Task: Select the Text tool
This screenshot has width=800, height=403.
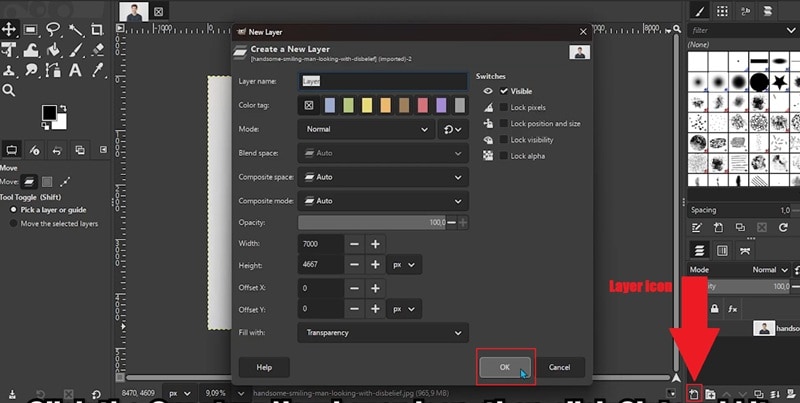Action: (x=76, y=70)
